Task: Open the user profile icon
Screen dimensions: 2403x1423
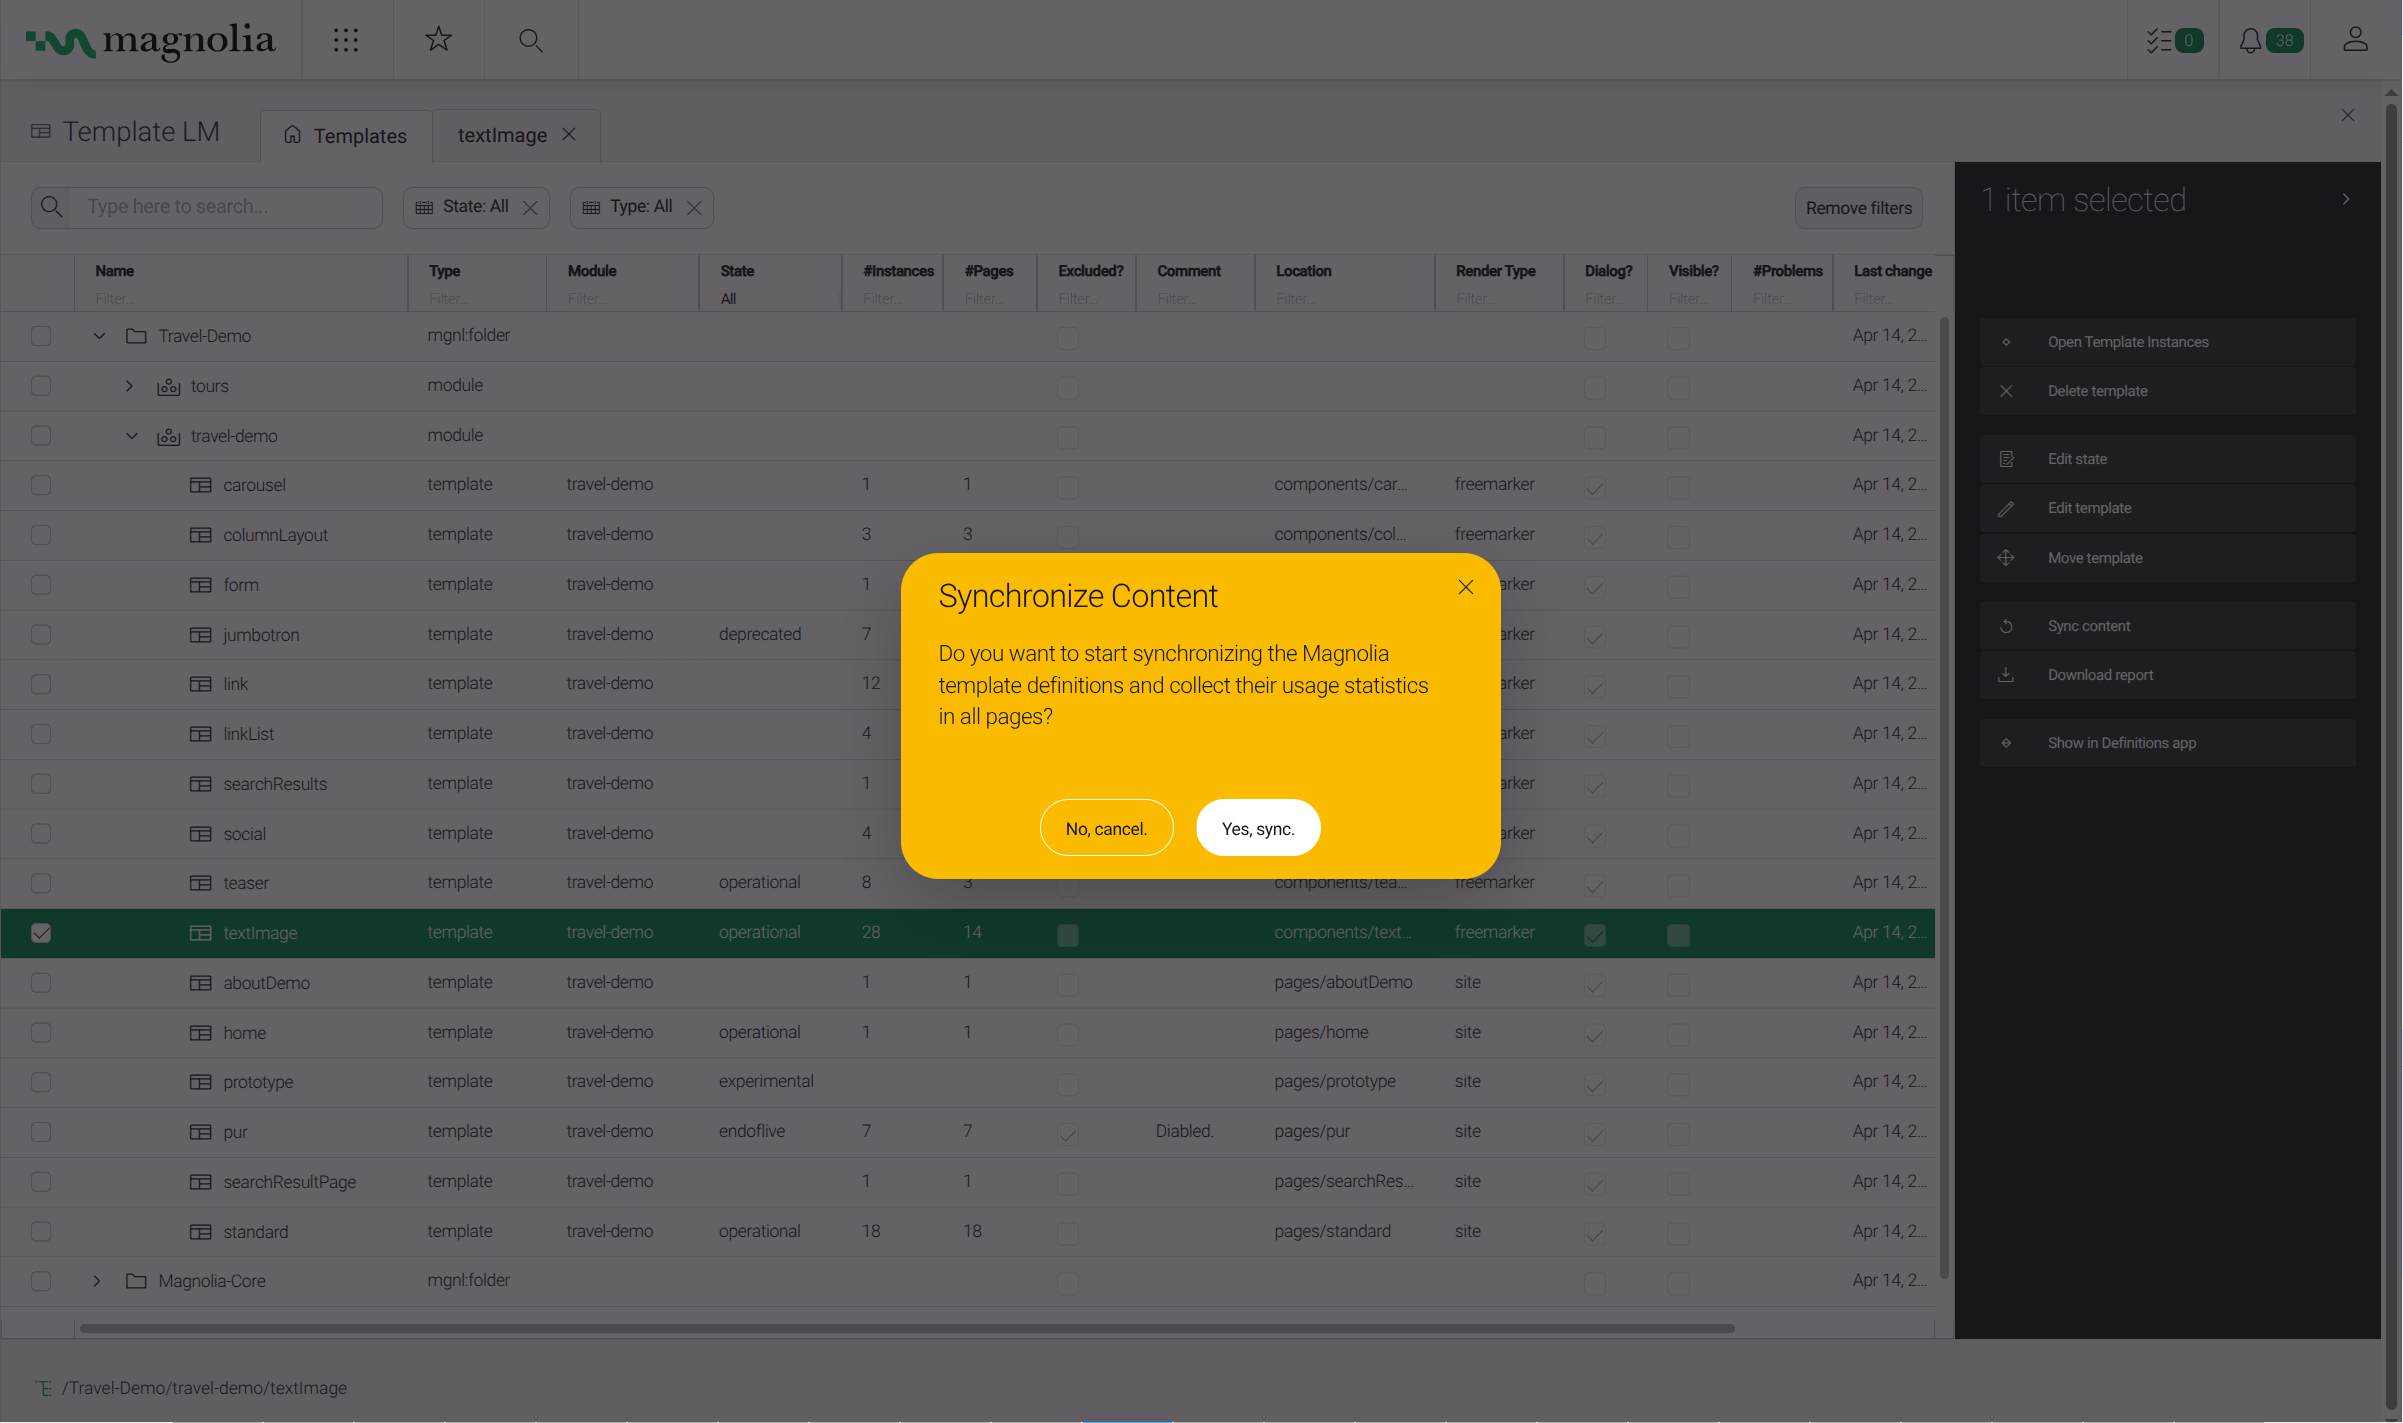Action: coord(2355,40)
